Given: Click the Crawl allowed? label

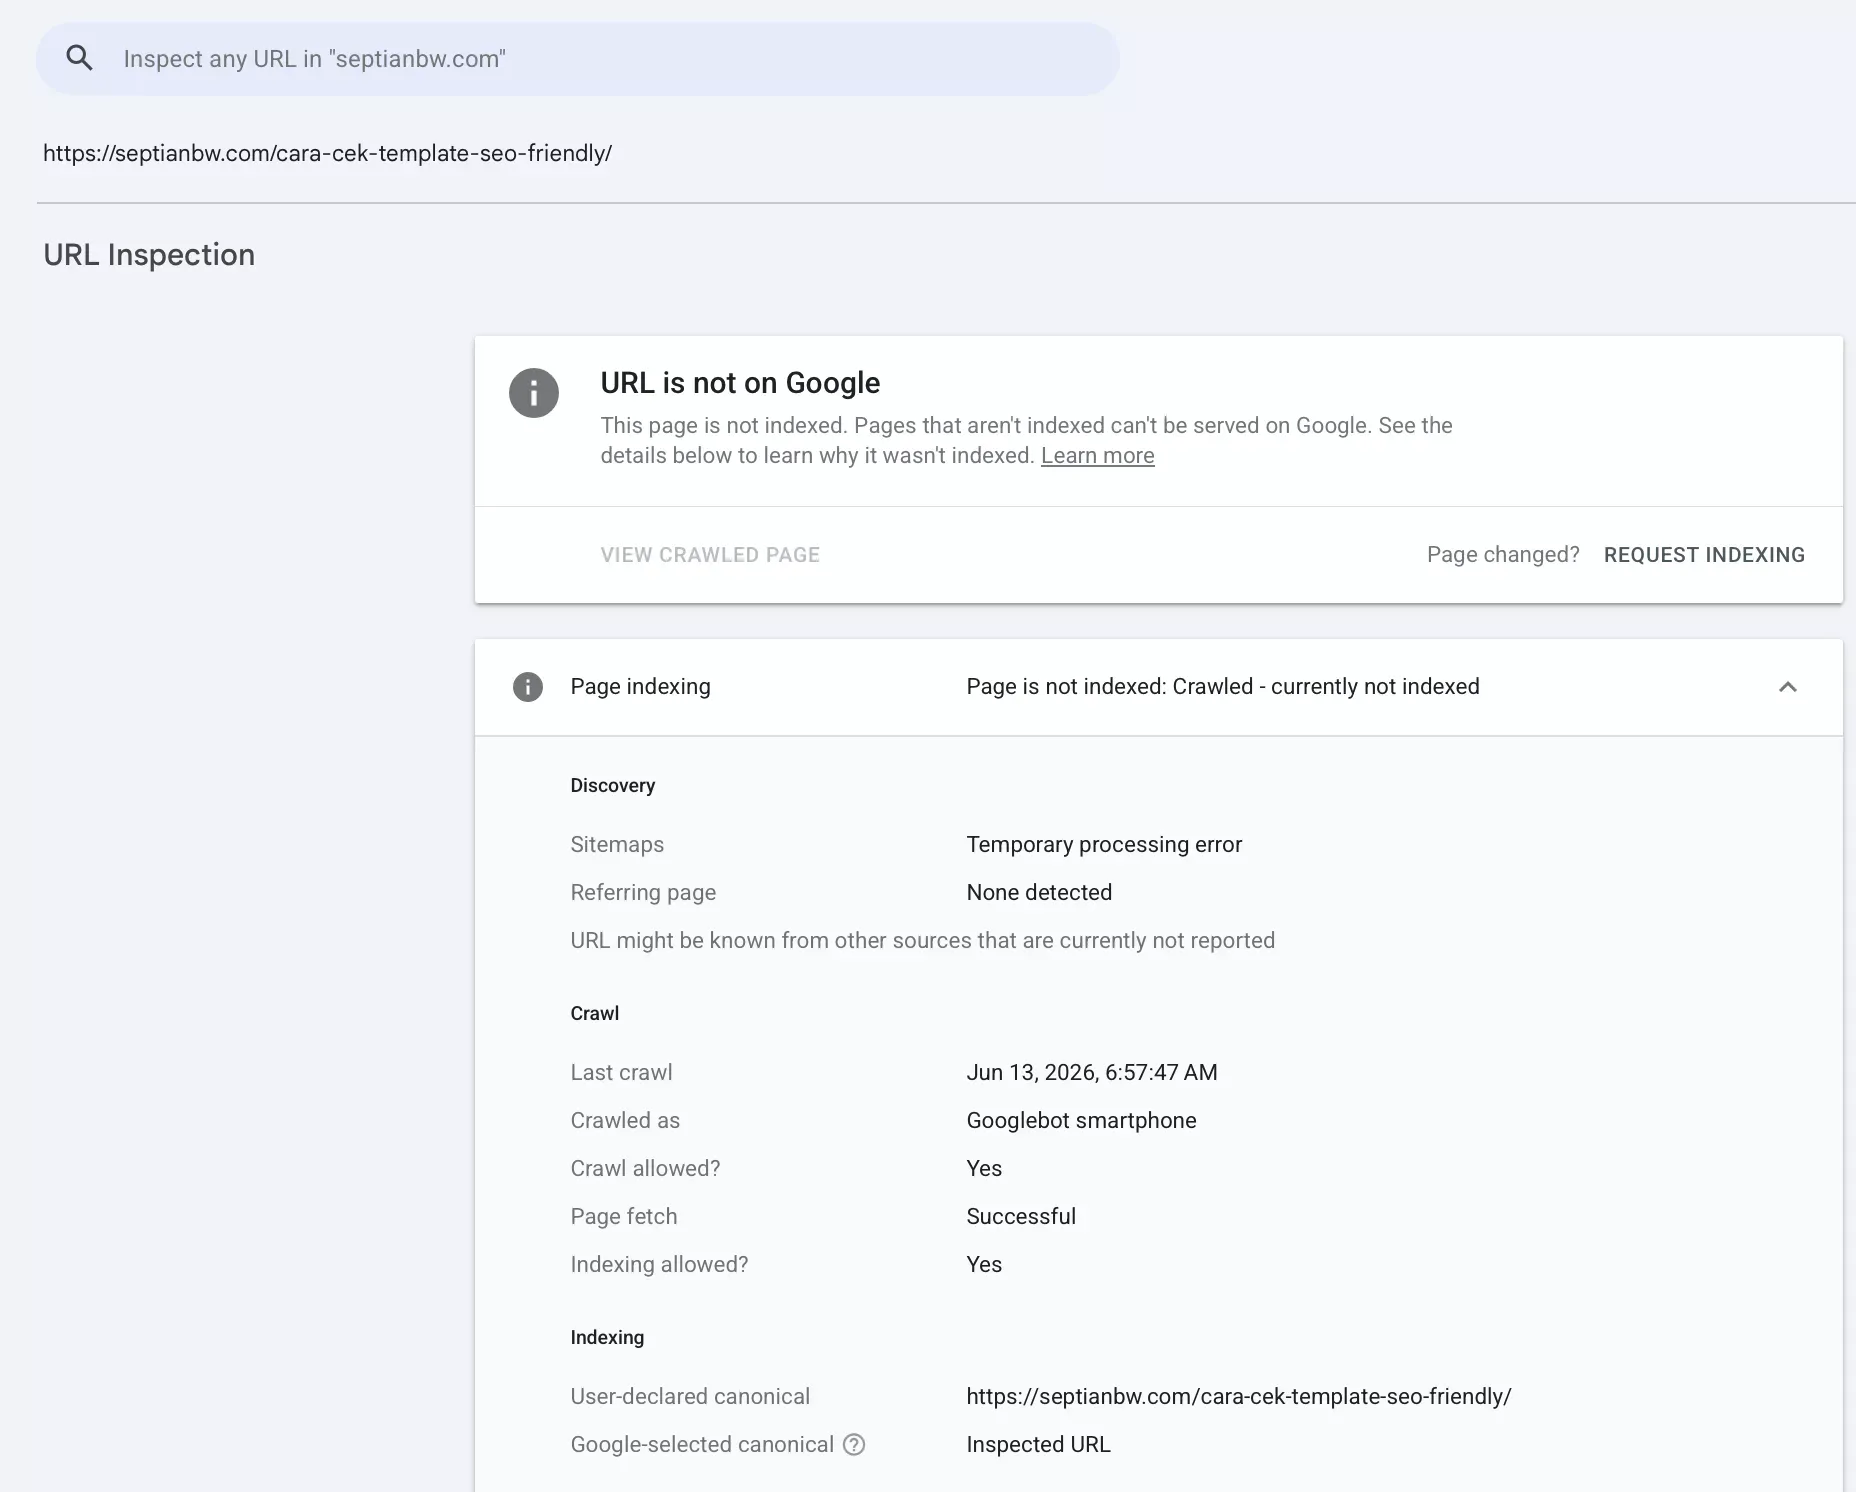Looking at the screenshot, I should click(x=645, y=1169).
